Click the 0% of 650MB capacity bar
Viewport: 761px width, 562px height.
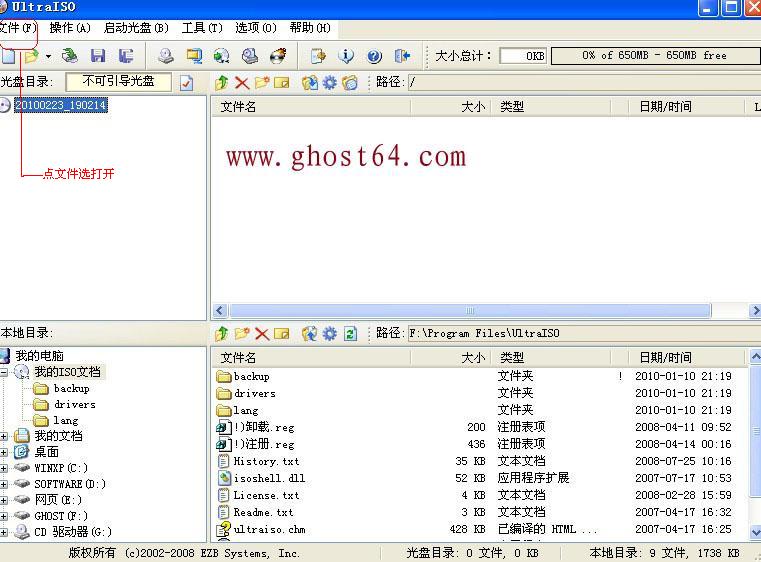tap(656, 56)
